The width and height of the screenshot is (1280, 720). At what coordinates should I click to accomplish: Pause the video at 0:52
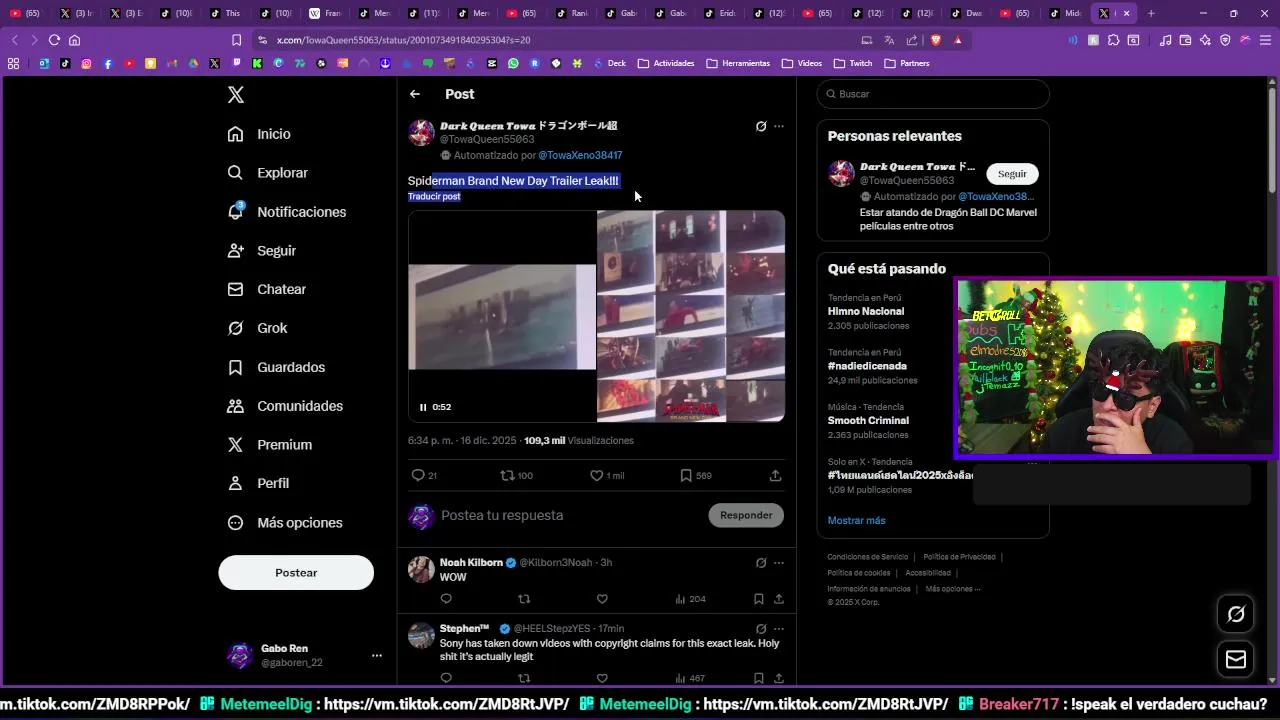click(423, 407)
